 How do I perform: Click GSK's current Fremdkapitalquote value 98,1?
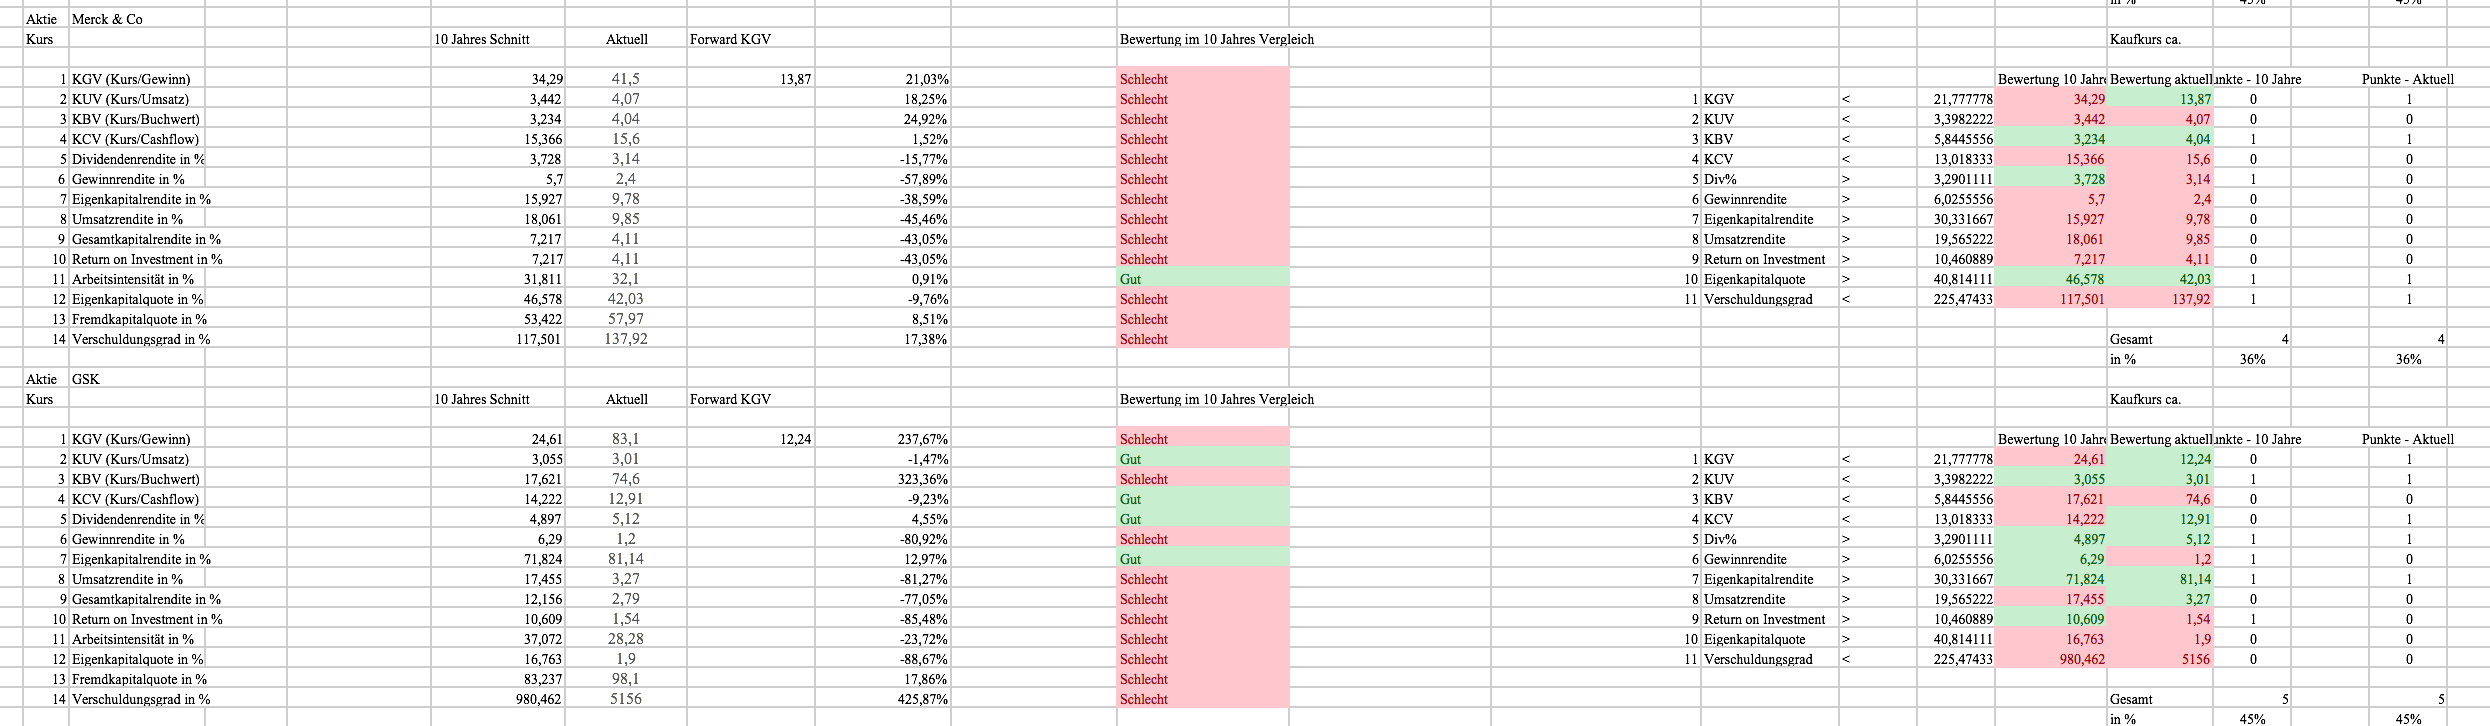[x=626, y=679]
